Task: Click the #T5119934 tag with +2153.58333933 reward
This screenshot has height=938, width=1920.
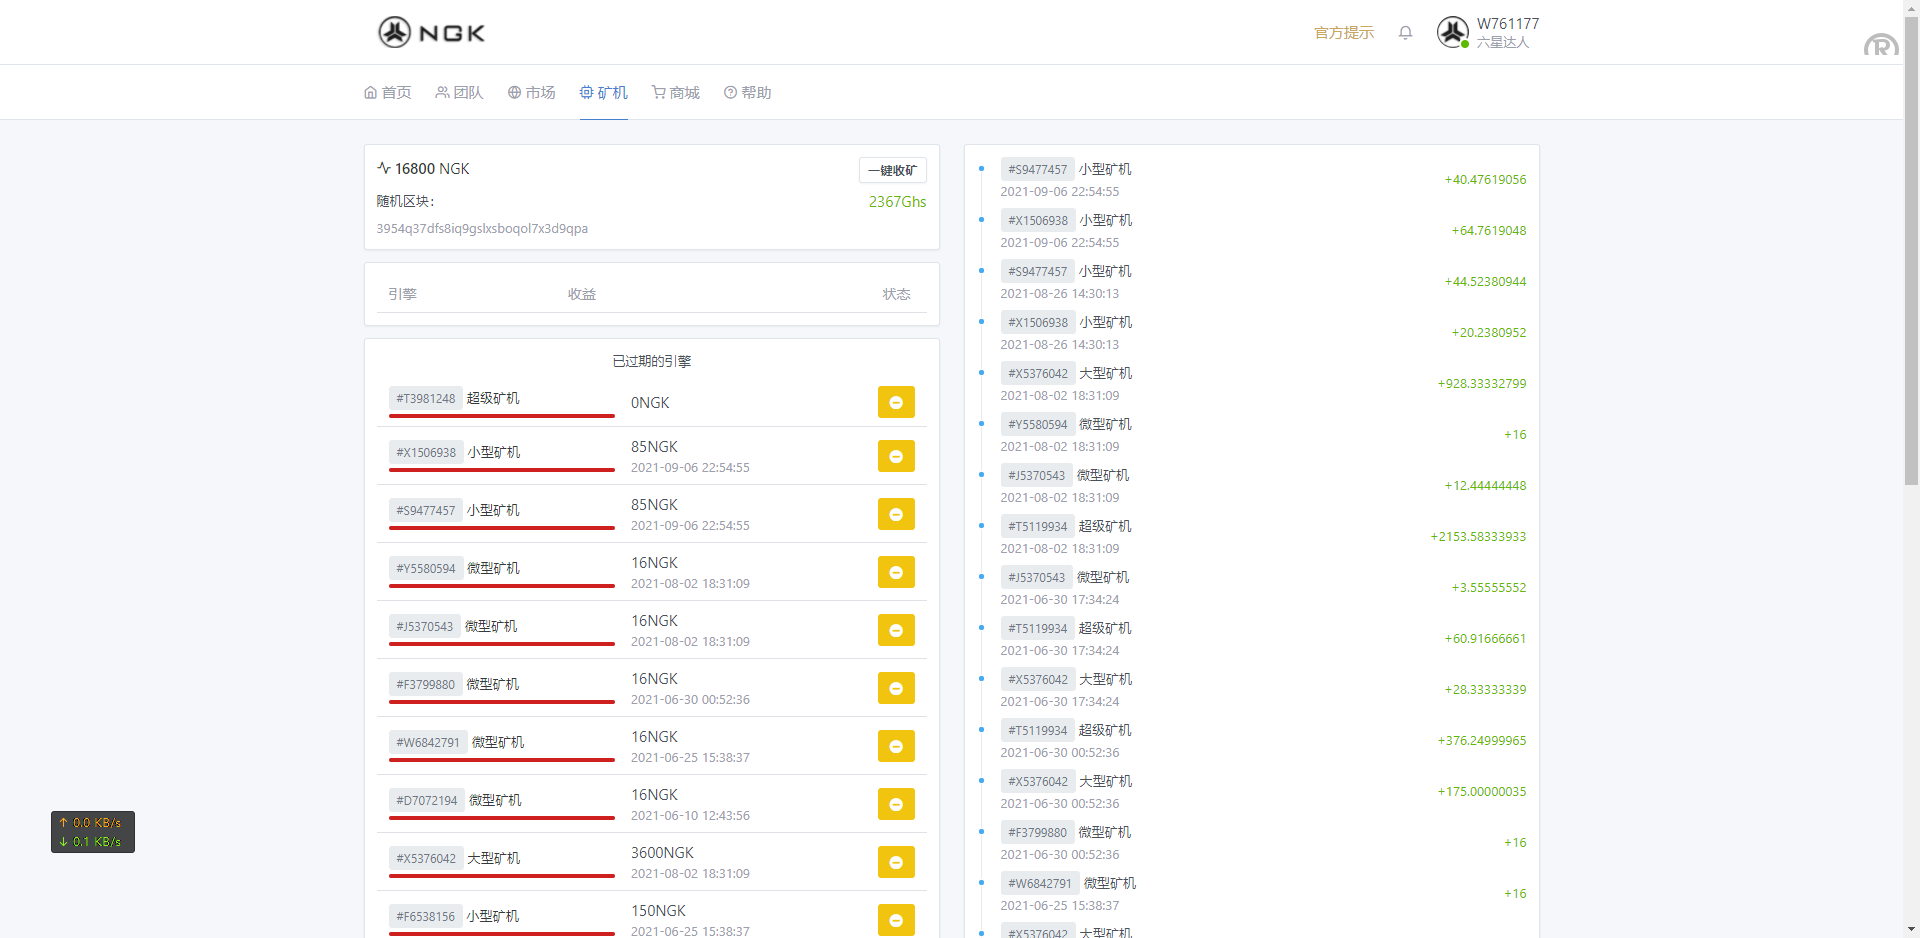Action: [1037, 526]
